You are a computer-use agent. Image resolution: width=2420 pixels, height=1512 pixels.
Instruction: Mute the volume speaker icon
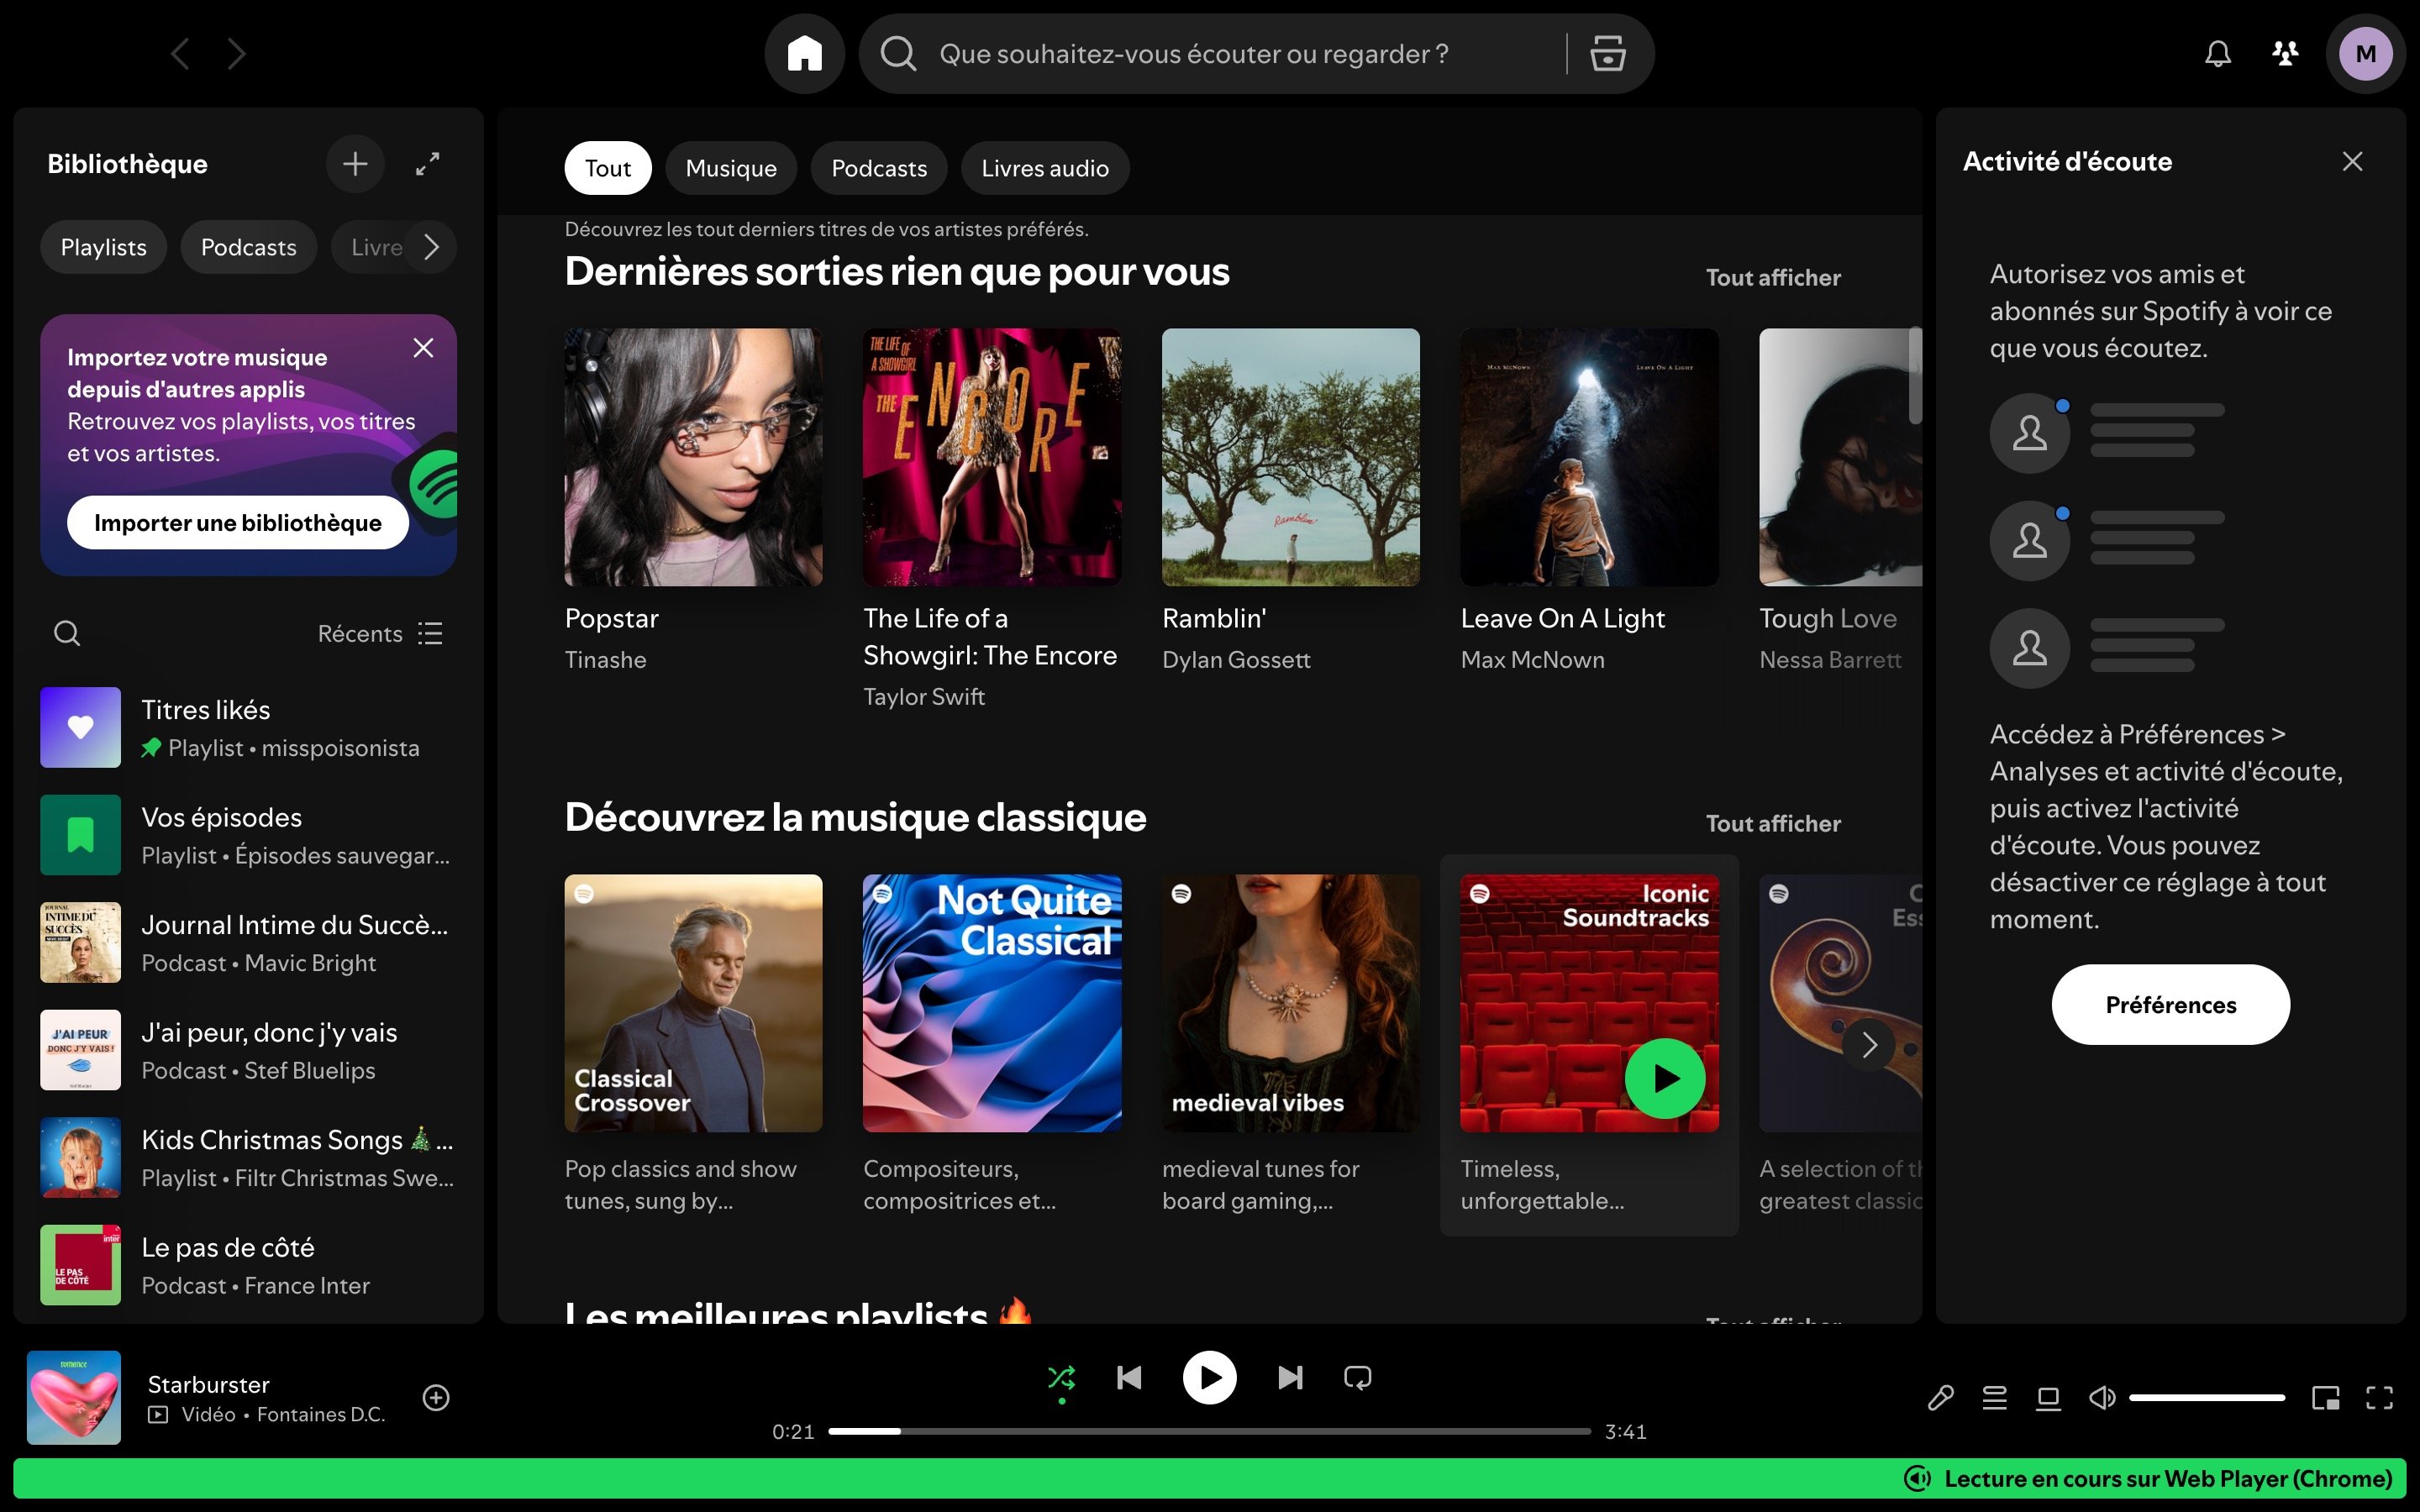pyautogui.click(x=2102, y=1397)
